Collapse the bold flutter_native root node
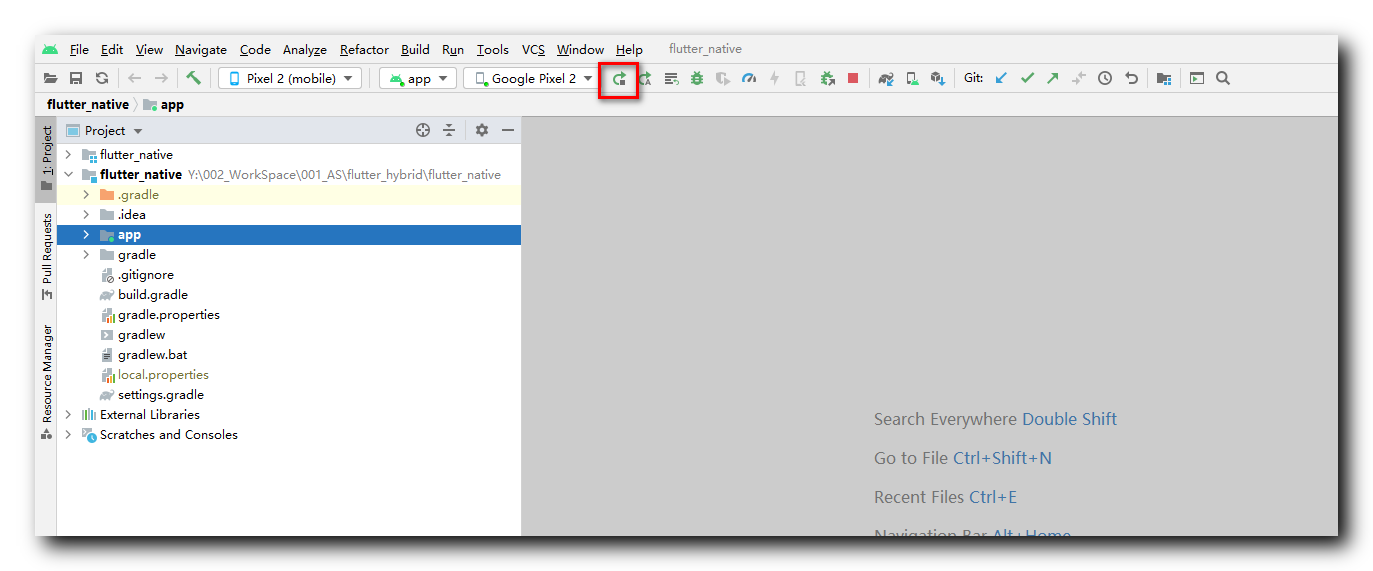 (x=68, y=175)
